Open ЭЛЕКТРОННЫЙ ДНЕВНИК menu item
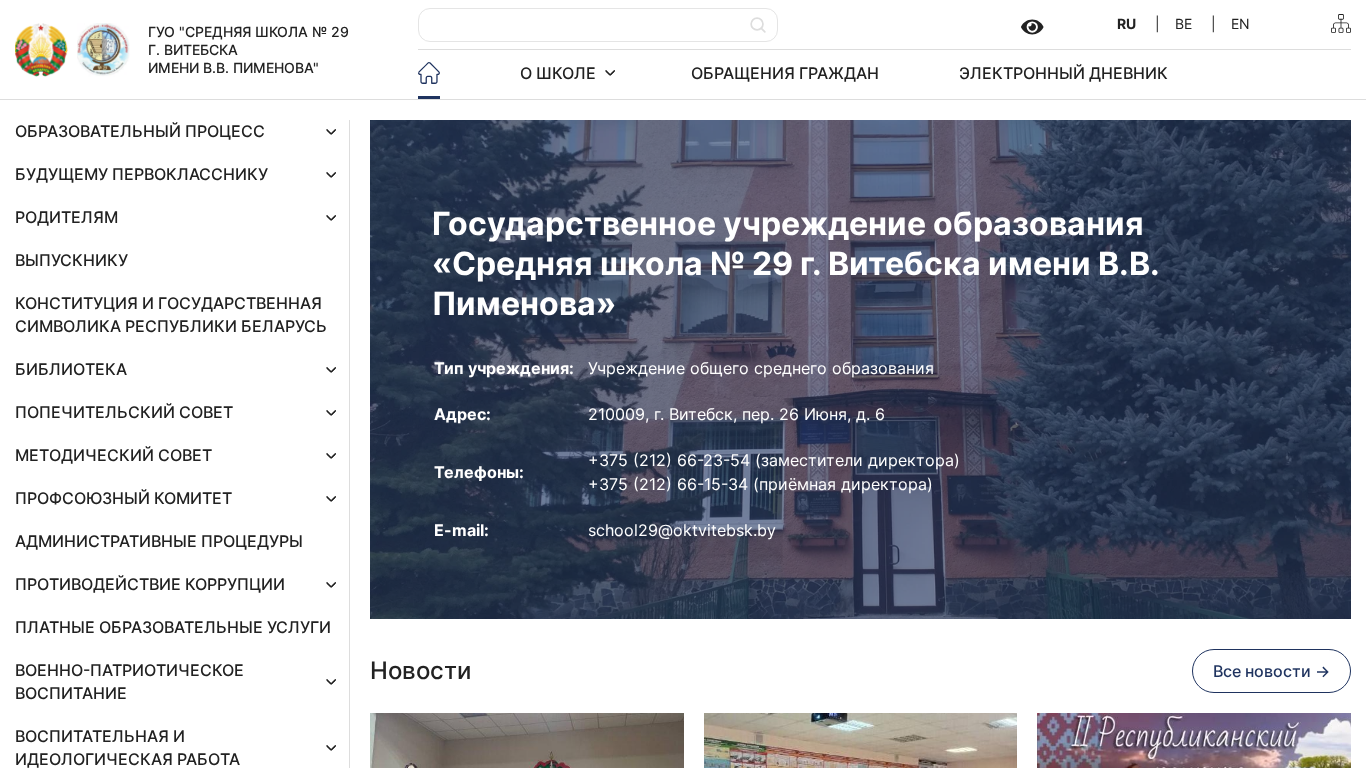The height and width of the screenshot is (768, 1366). pos(1062,73)
